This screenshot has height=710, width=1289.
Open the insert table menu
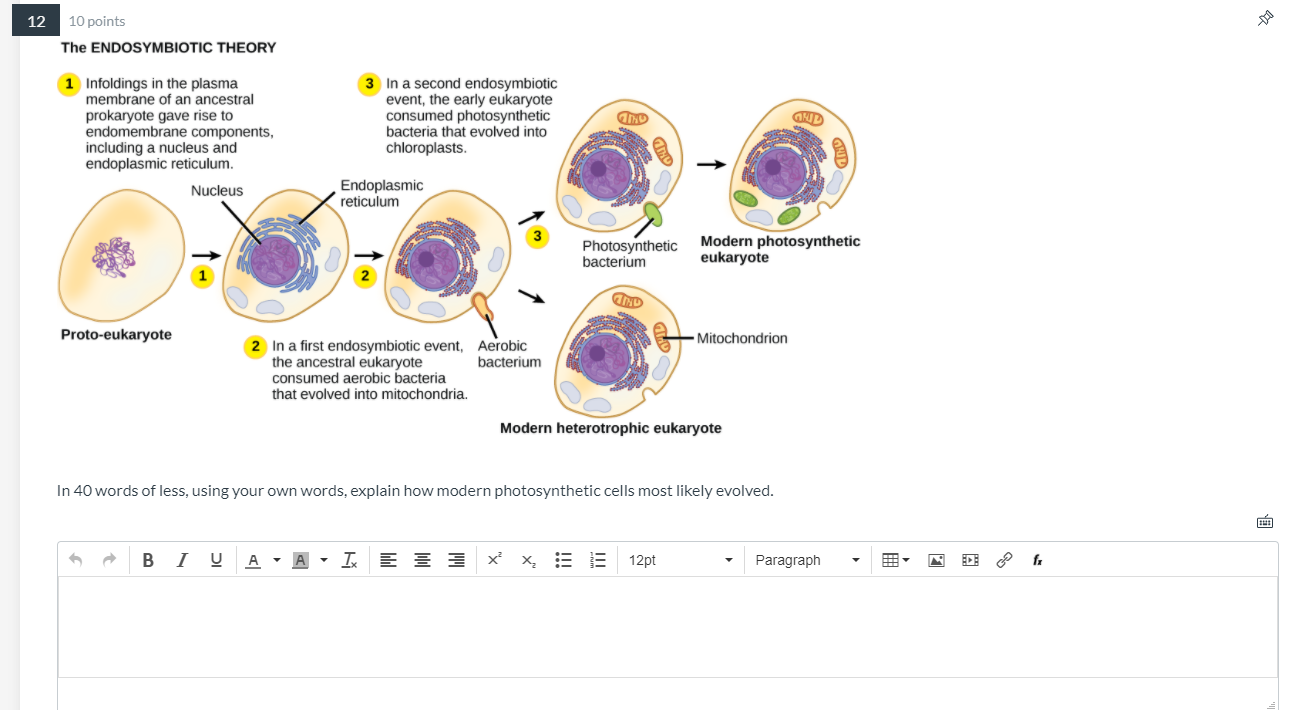(896, 560)
